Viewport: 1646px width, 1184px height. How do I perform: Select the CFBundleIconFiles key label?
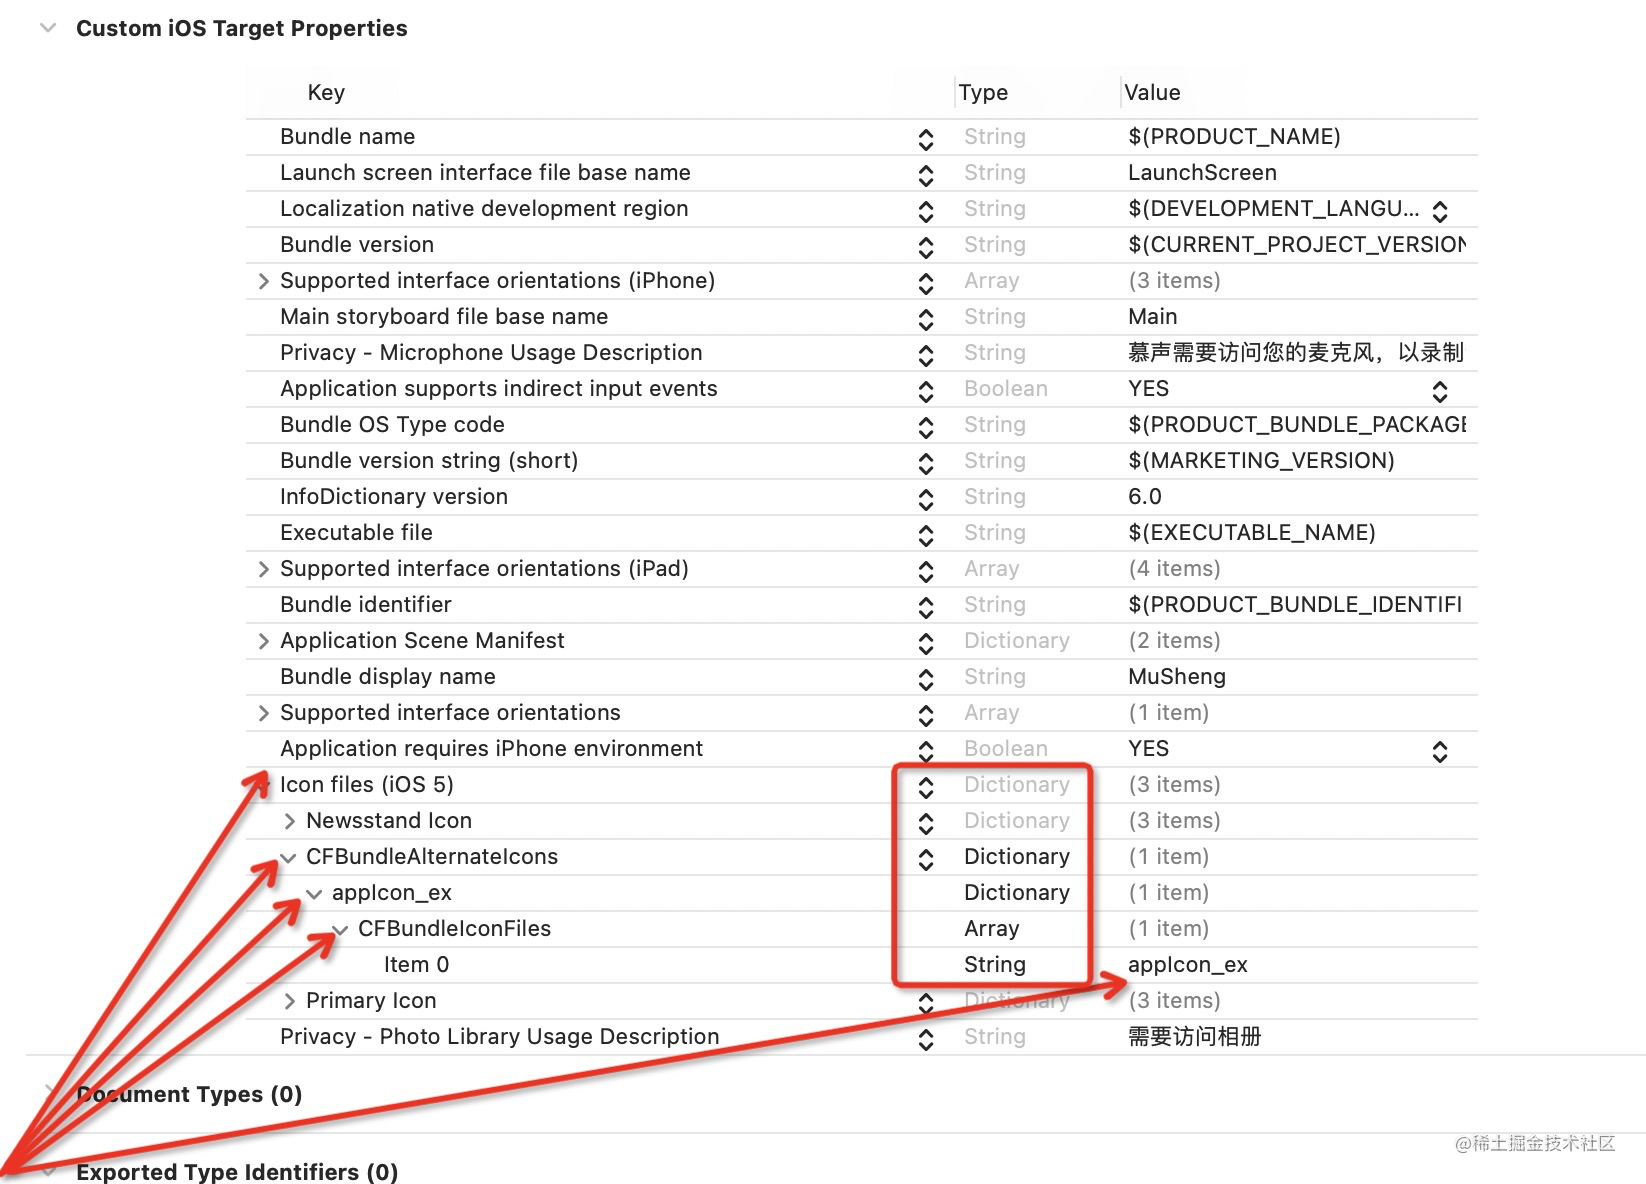point(454,929)
